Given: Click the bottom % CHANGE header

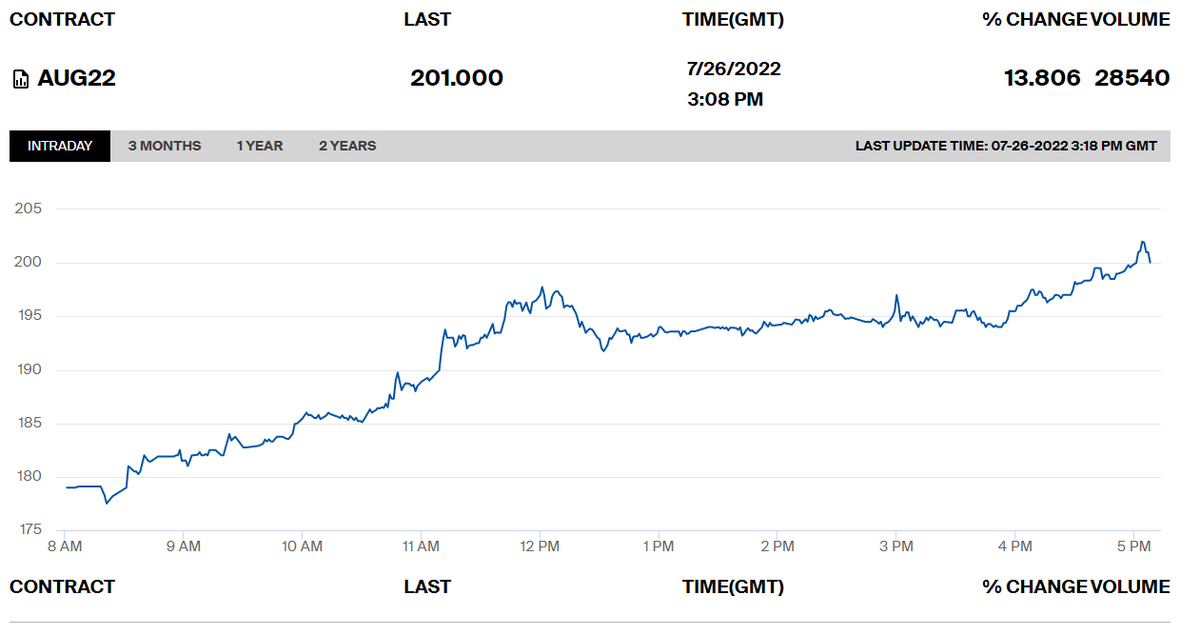Looking at the screenshot, I should (x=1035, y=587).
